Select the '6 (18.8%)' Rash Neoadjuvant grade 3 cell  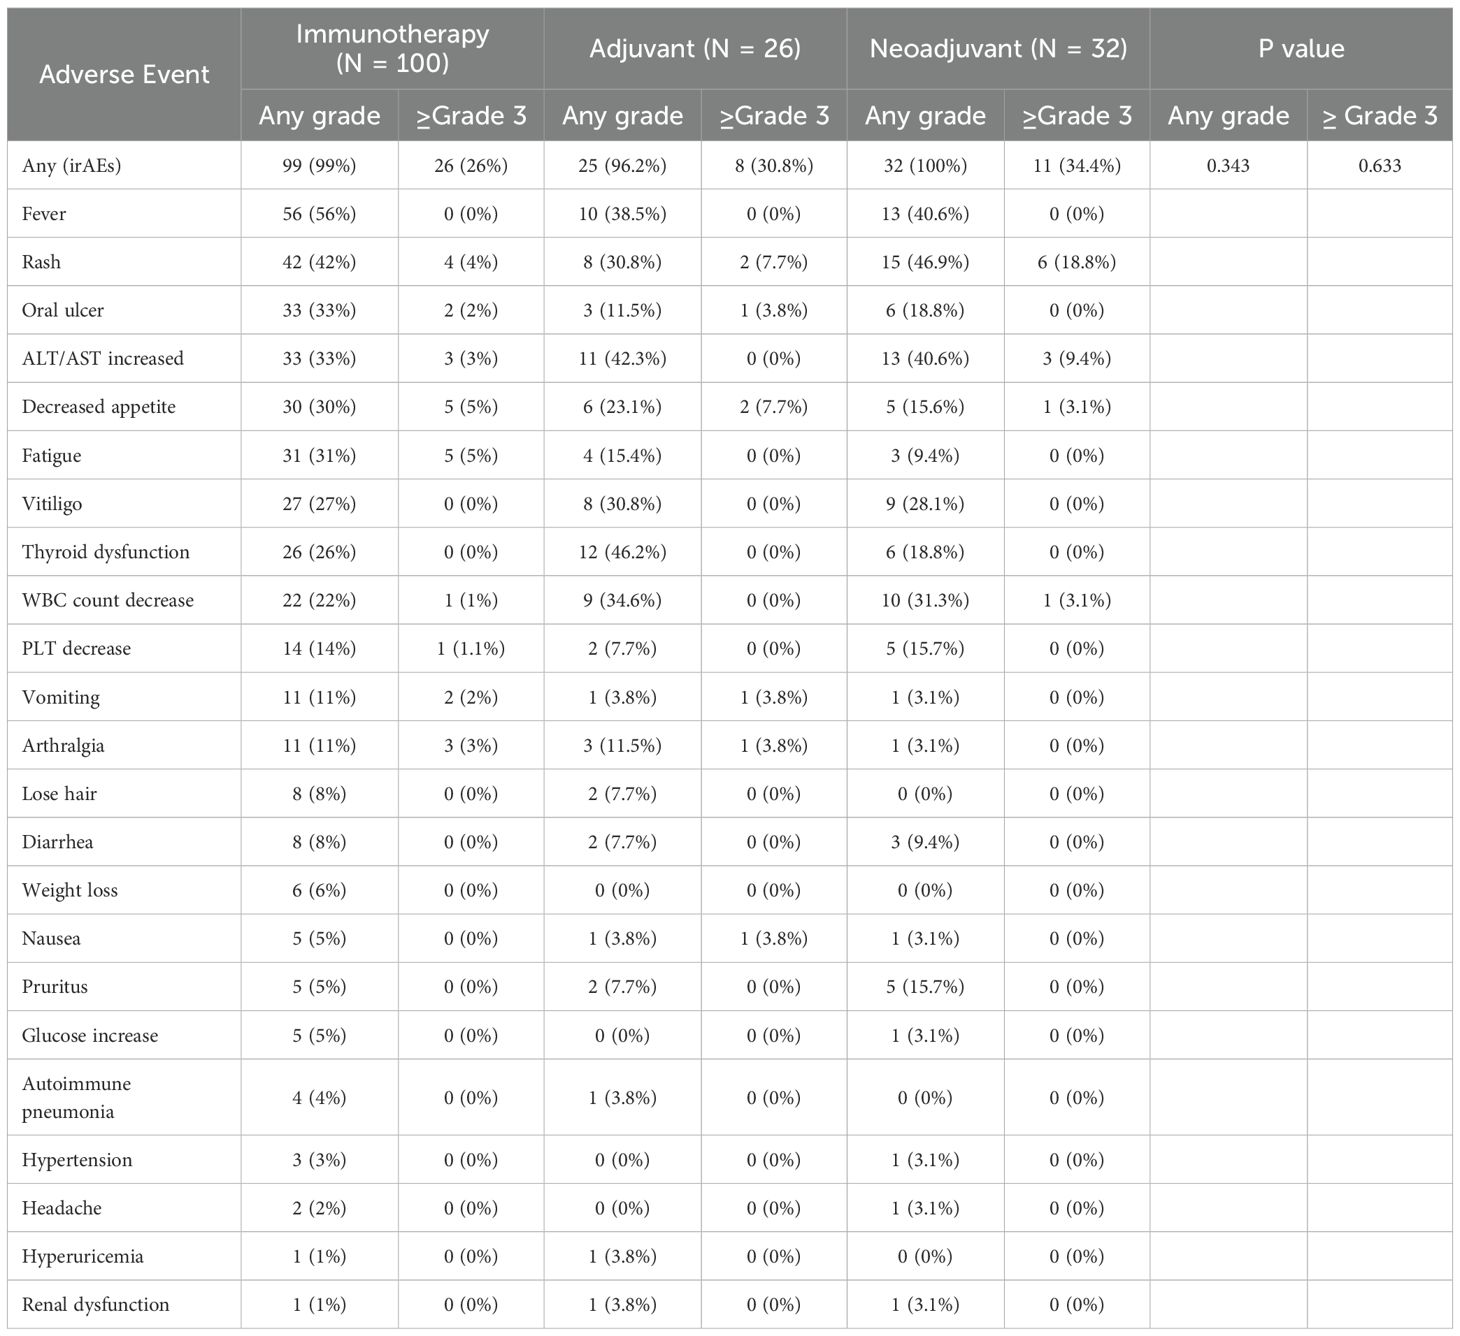(1077, 262)
